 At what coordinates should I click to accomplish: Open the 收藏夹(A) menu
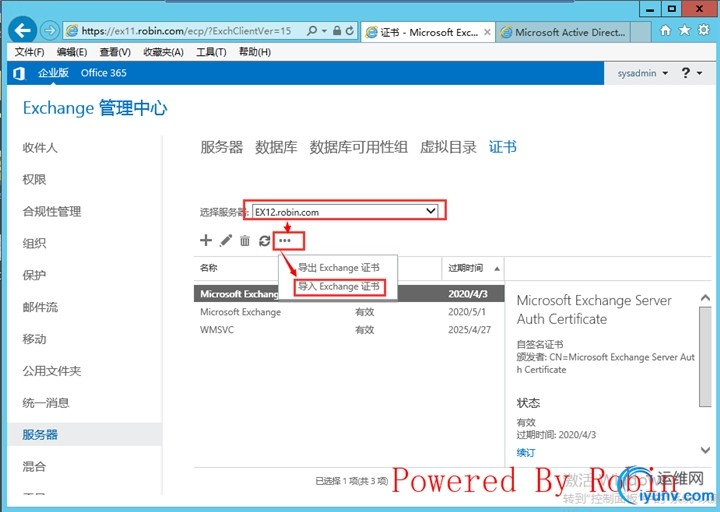coord(163,52)
